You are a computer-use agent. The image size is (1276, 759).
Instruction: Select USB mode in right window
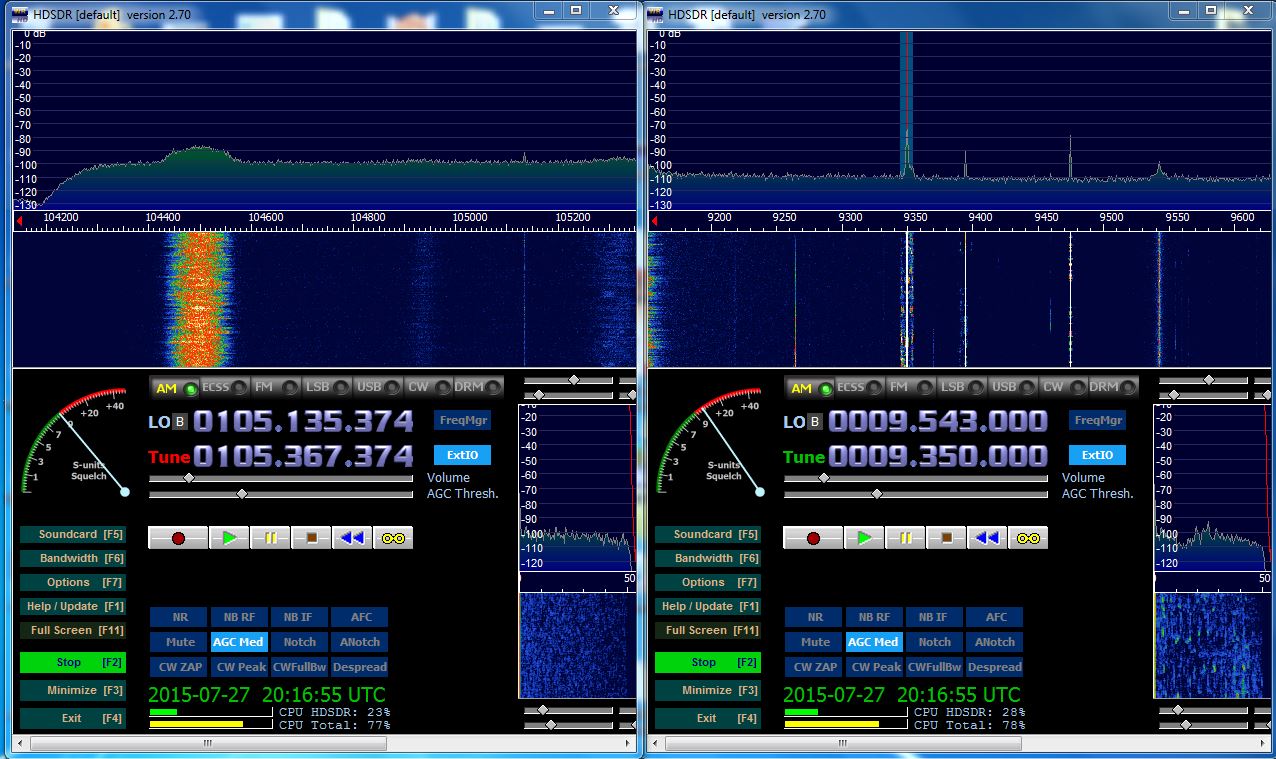click(x=1012, y=387)
